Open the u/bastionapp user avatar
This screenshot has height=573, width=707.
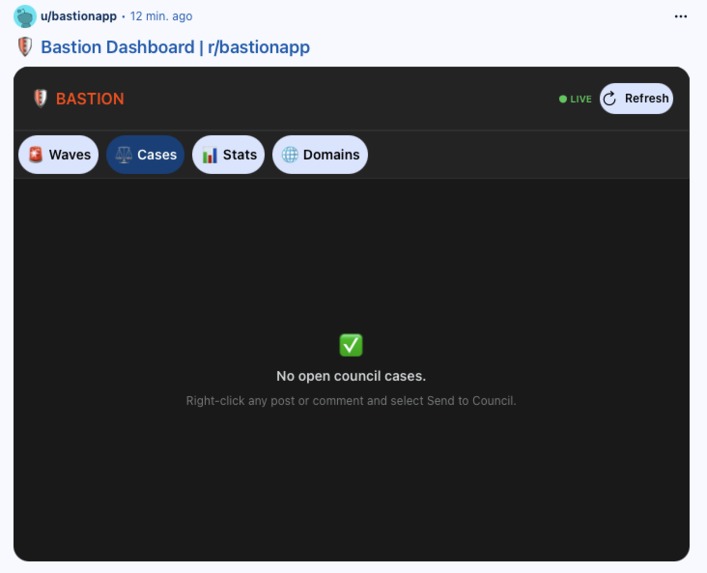(x=25, y=16)
